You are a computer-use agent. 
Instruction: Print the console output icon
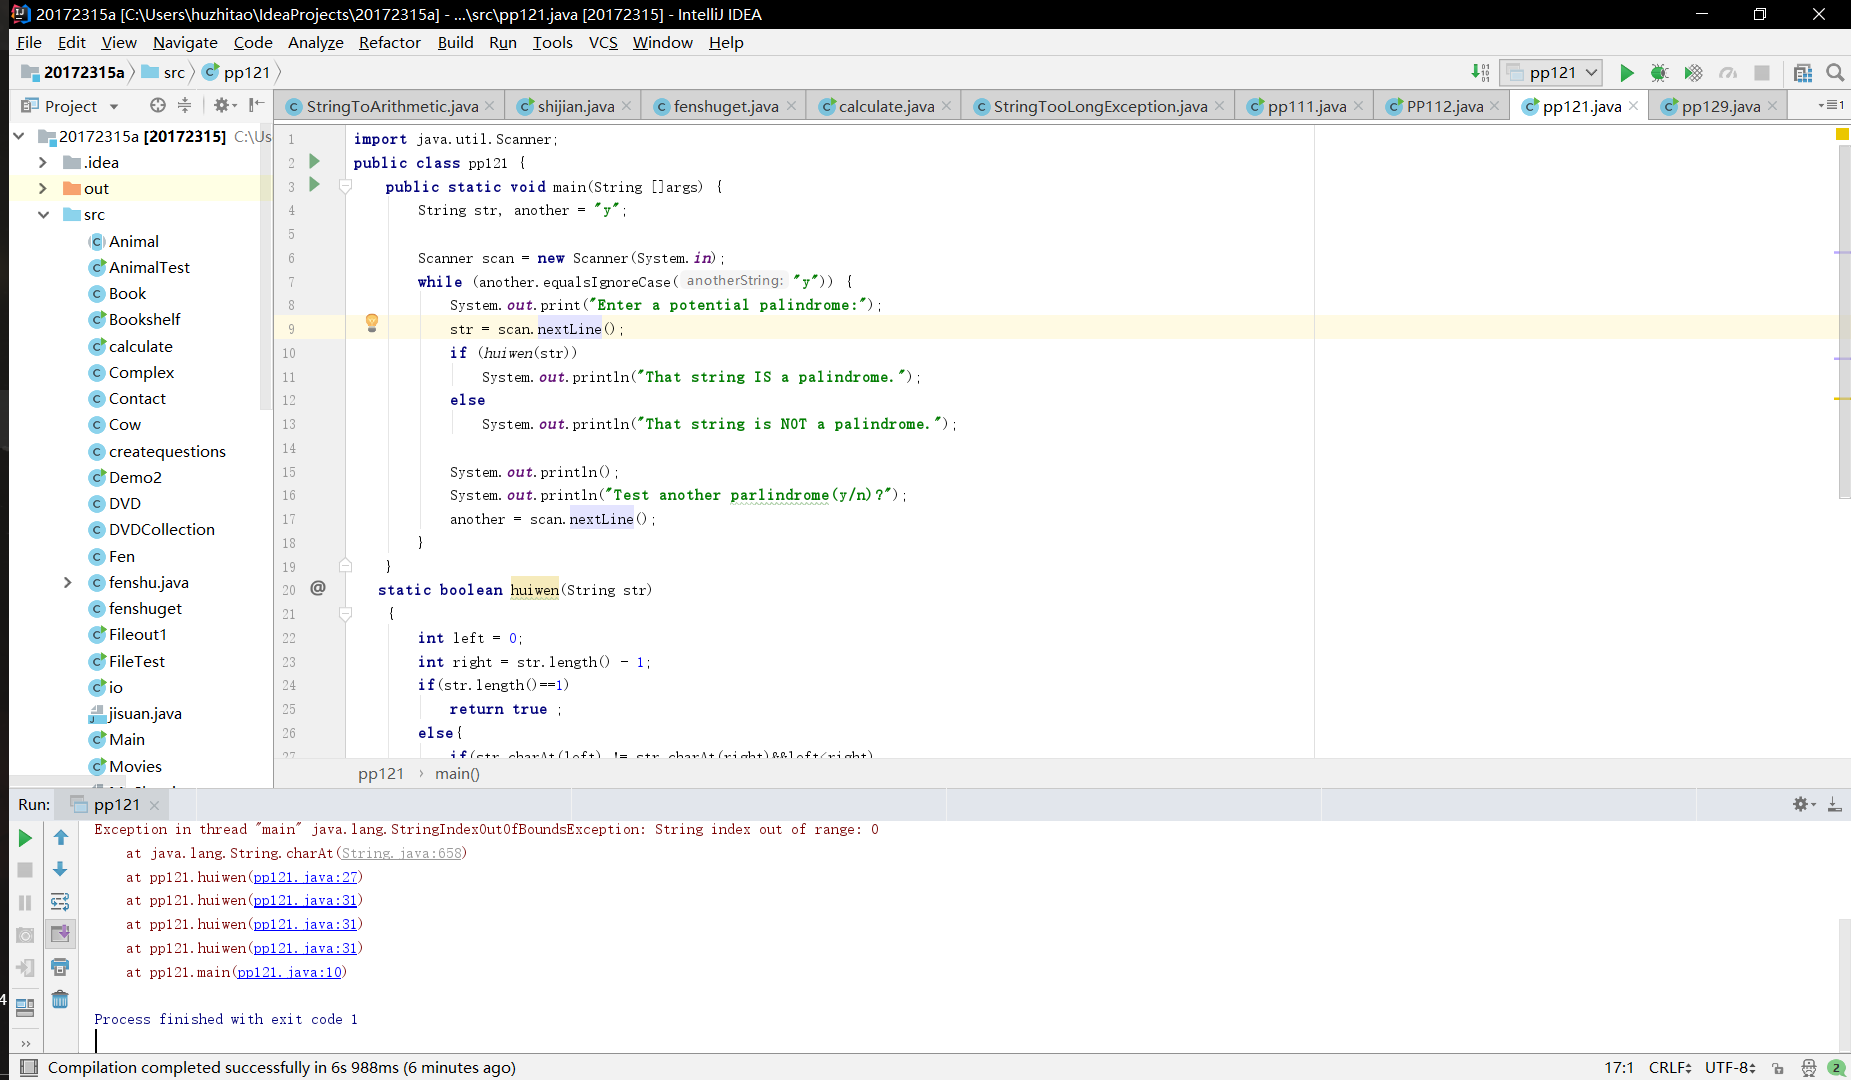pos(60,967)
